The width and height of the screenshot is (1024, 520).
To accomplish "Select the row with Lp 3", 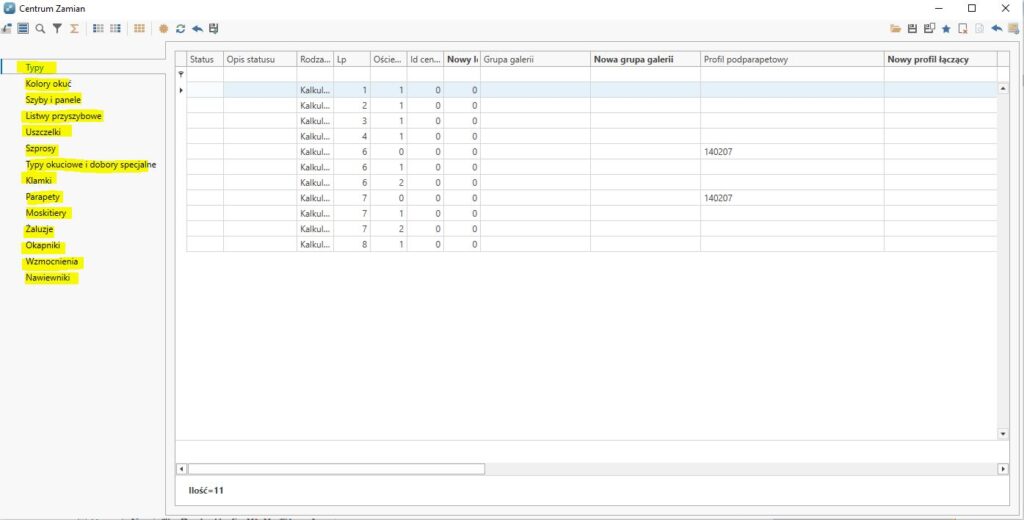I will click(x=592, y=121).
